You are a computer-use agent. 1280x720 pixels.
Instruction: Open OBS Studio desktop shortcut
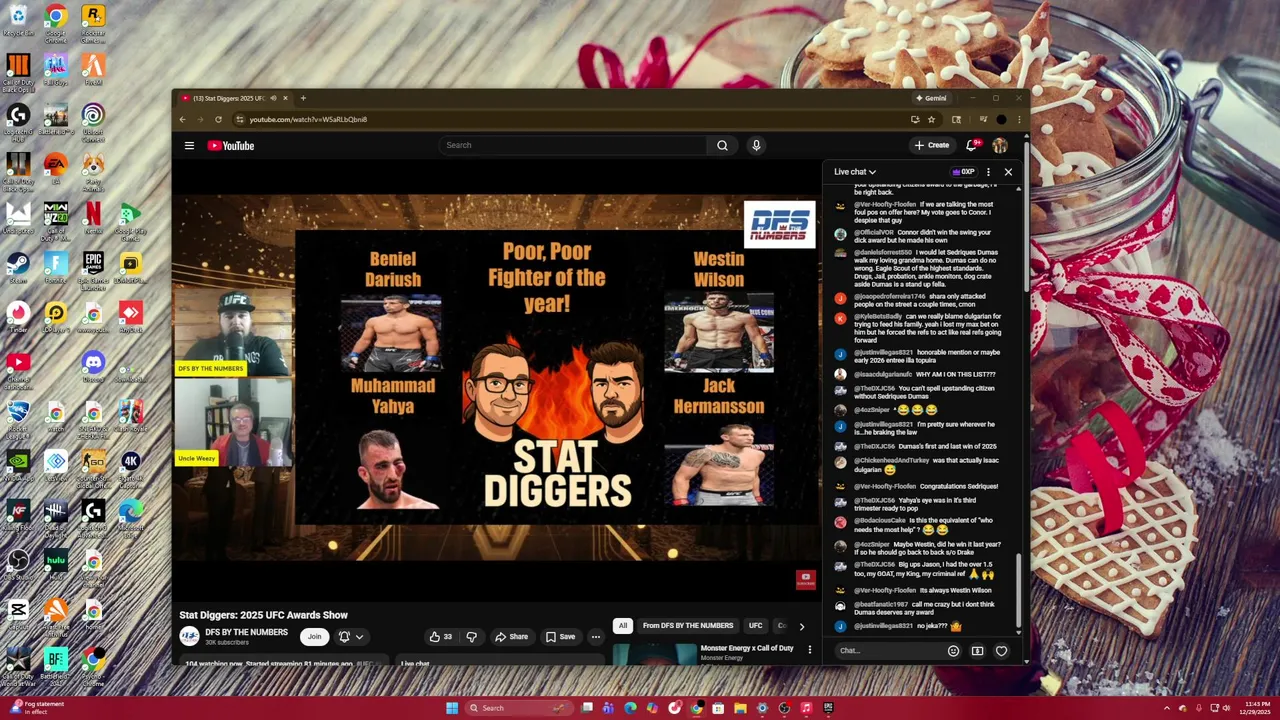[x=18, y=564]
